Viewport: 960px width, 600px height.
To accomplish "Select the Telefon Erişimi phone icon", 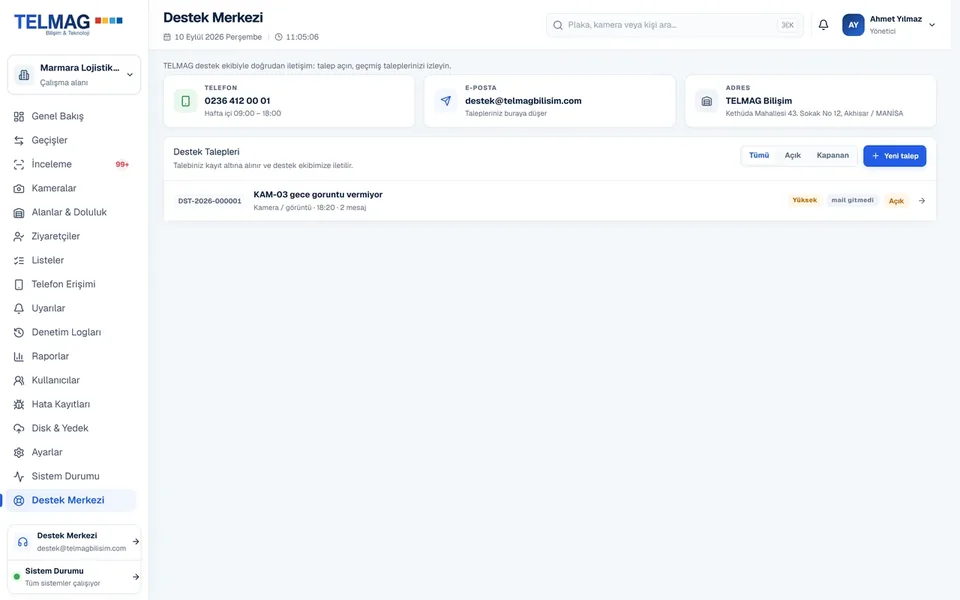I will point(19,284).
